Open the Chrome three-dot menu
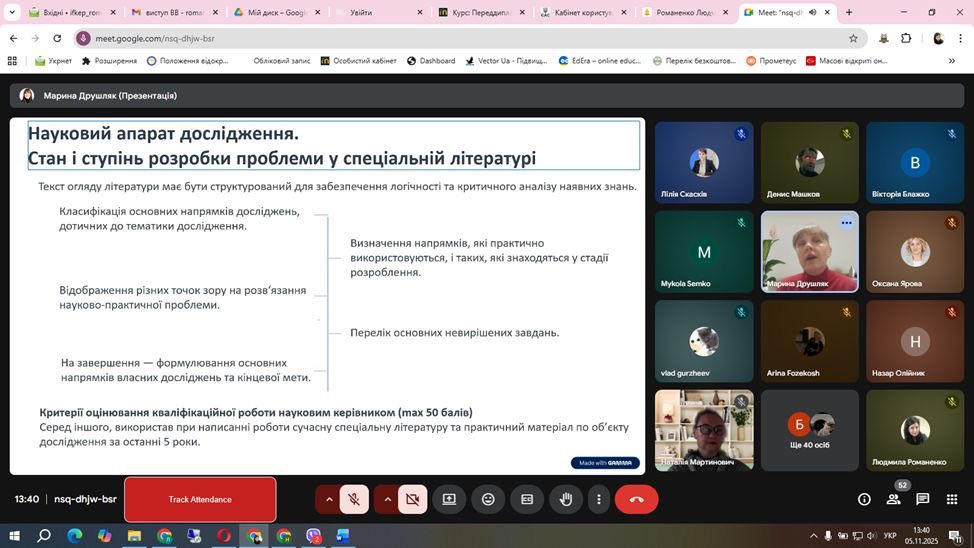 tap(960, 39)
